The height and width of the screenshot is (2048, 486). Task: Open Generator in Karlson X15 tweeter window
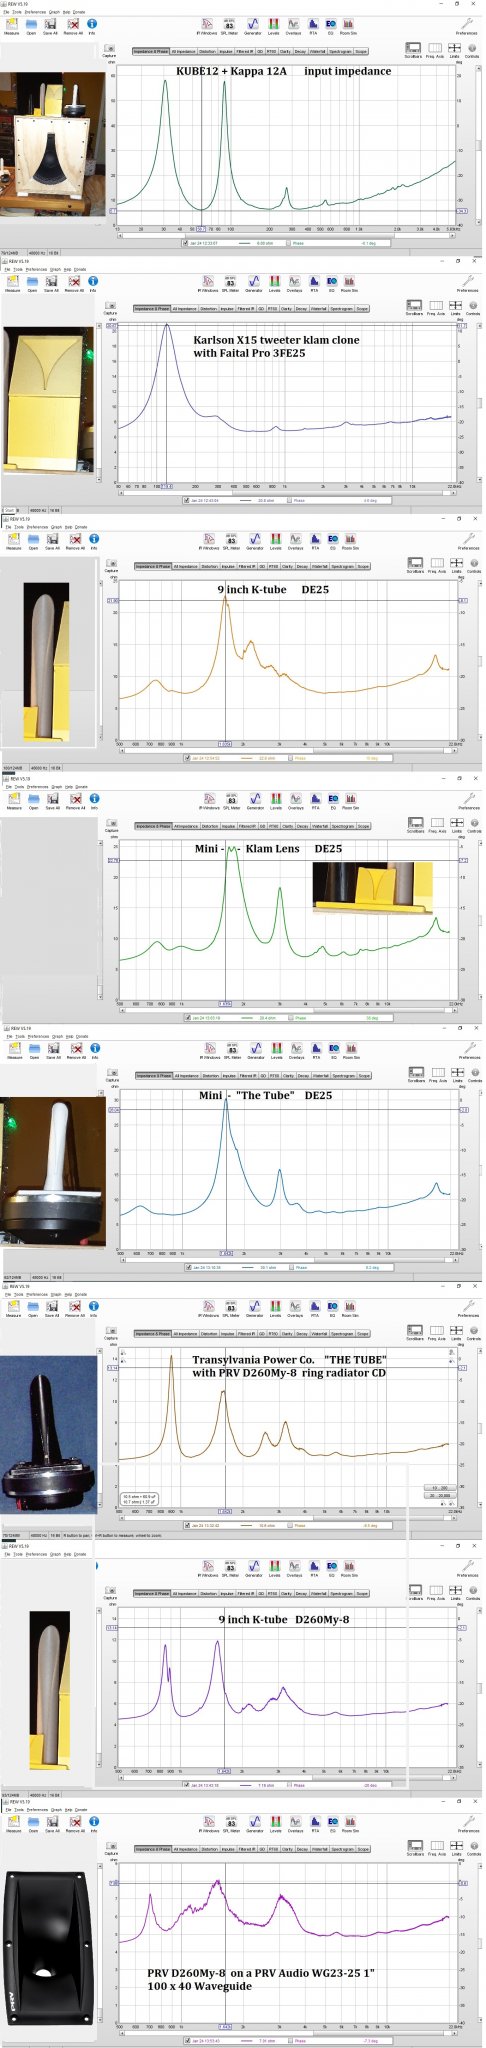click(x=253, y=283)
